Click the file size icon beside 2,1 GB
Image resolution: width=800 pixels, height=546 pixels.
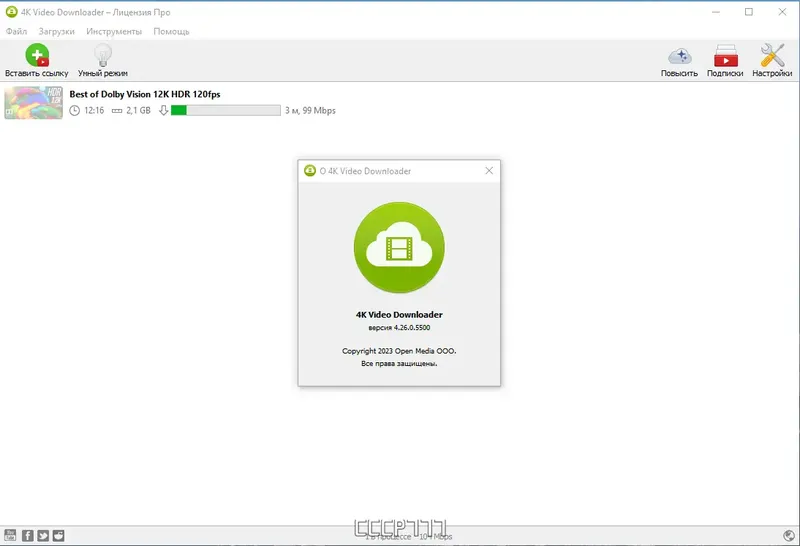[x=117, y=111]
